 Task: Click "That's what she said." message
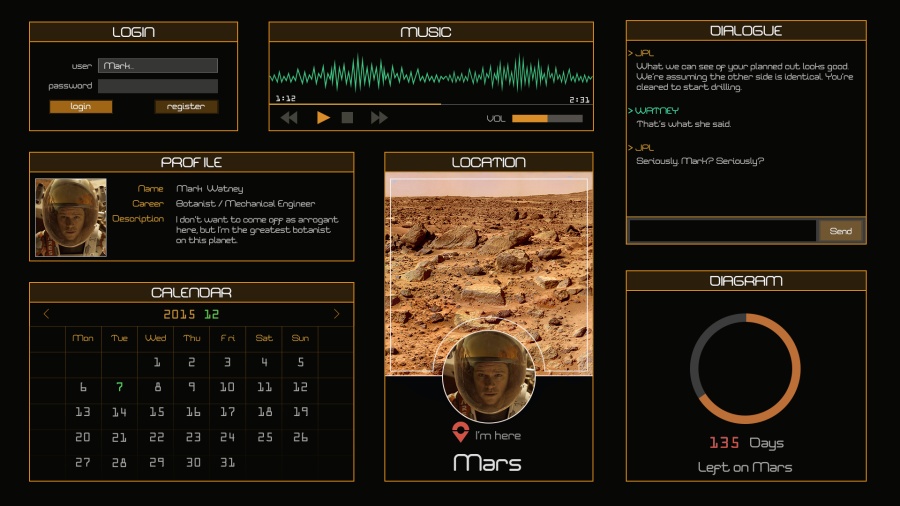683,124
